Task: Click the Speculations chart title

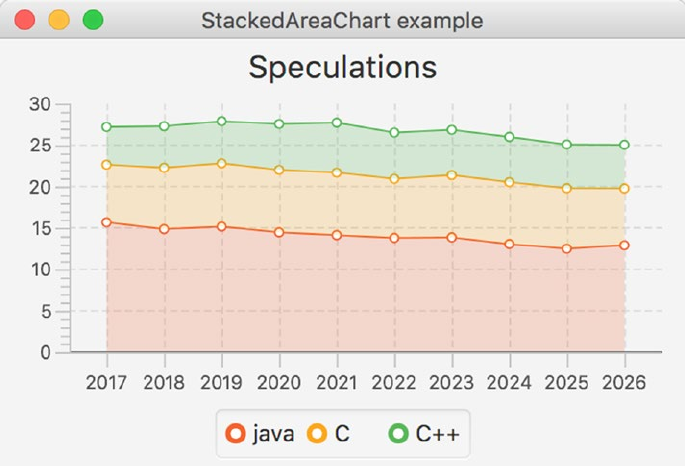Action: tap(342, 67)
